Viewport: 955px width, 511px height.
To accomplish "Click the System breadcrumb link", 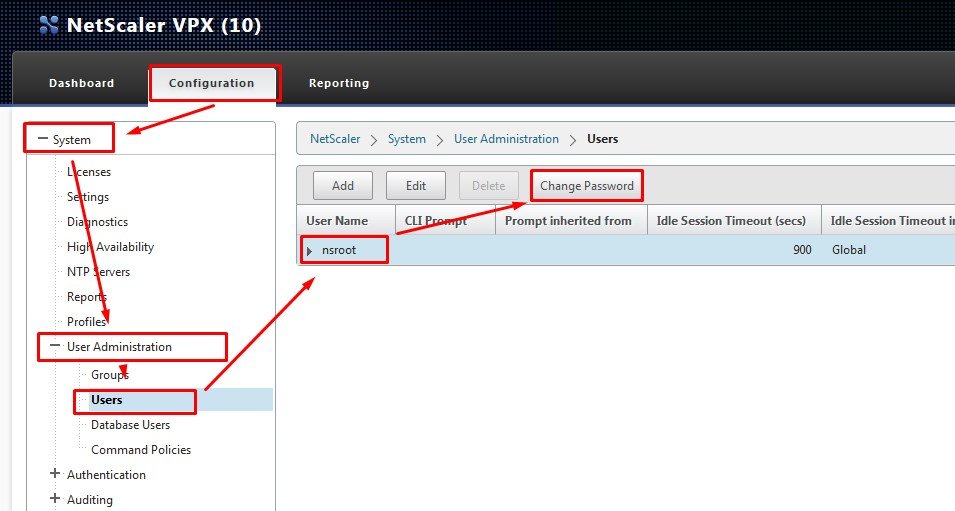I will [407, 139].
